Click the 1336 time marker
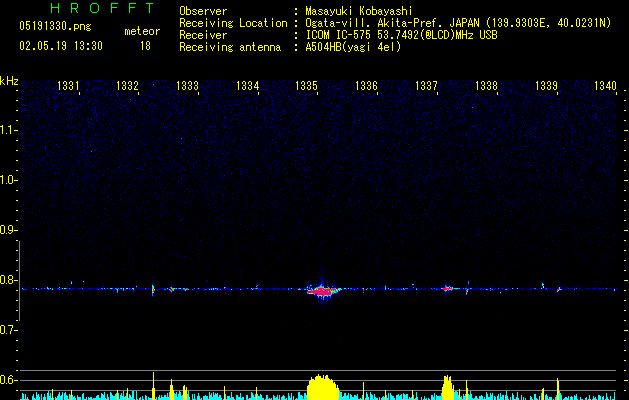This screenshot has width=629, height=400. 366,86
